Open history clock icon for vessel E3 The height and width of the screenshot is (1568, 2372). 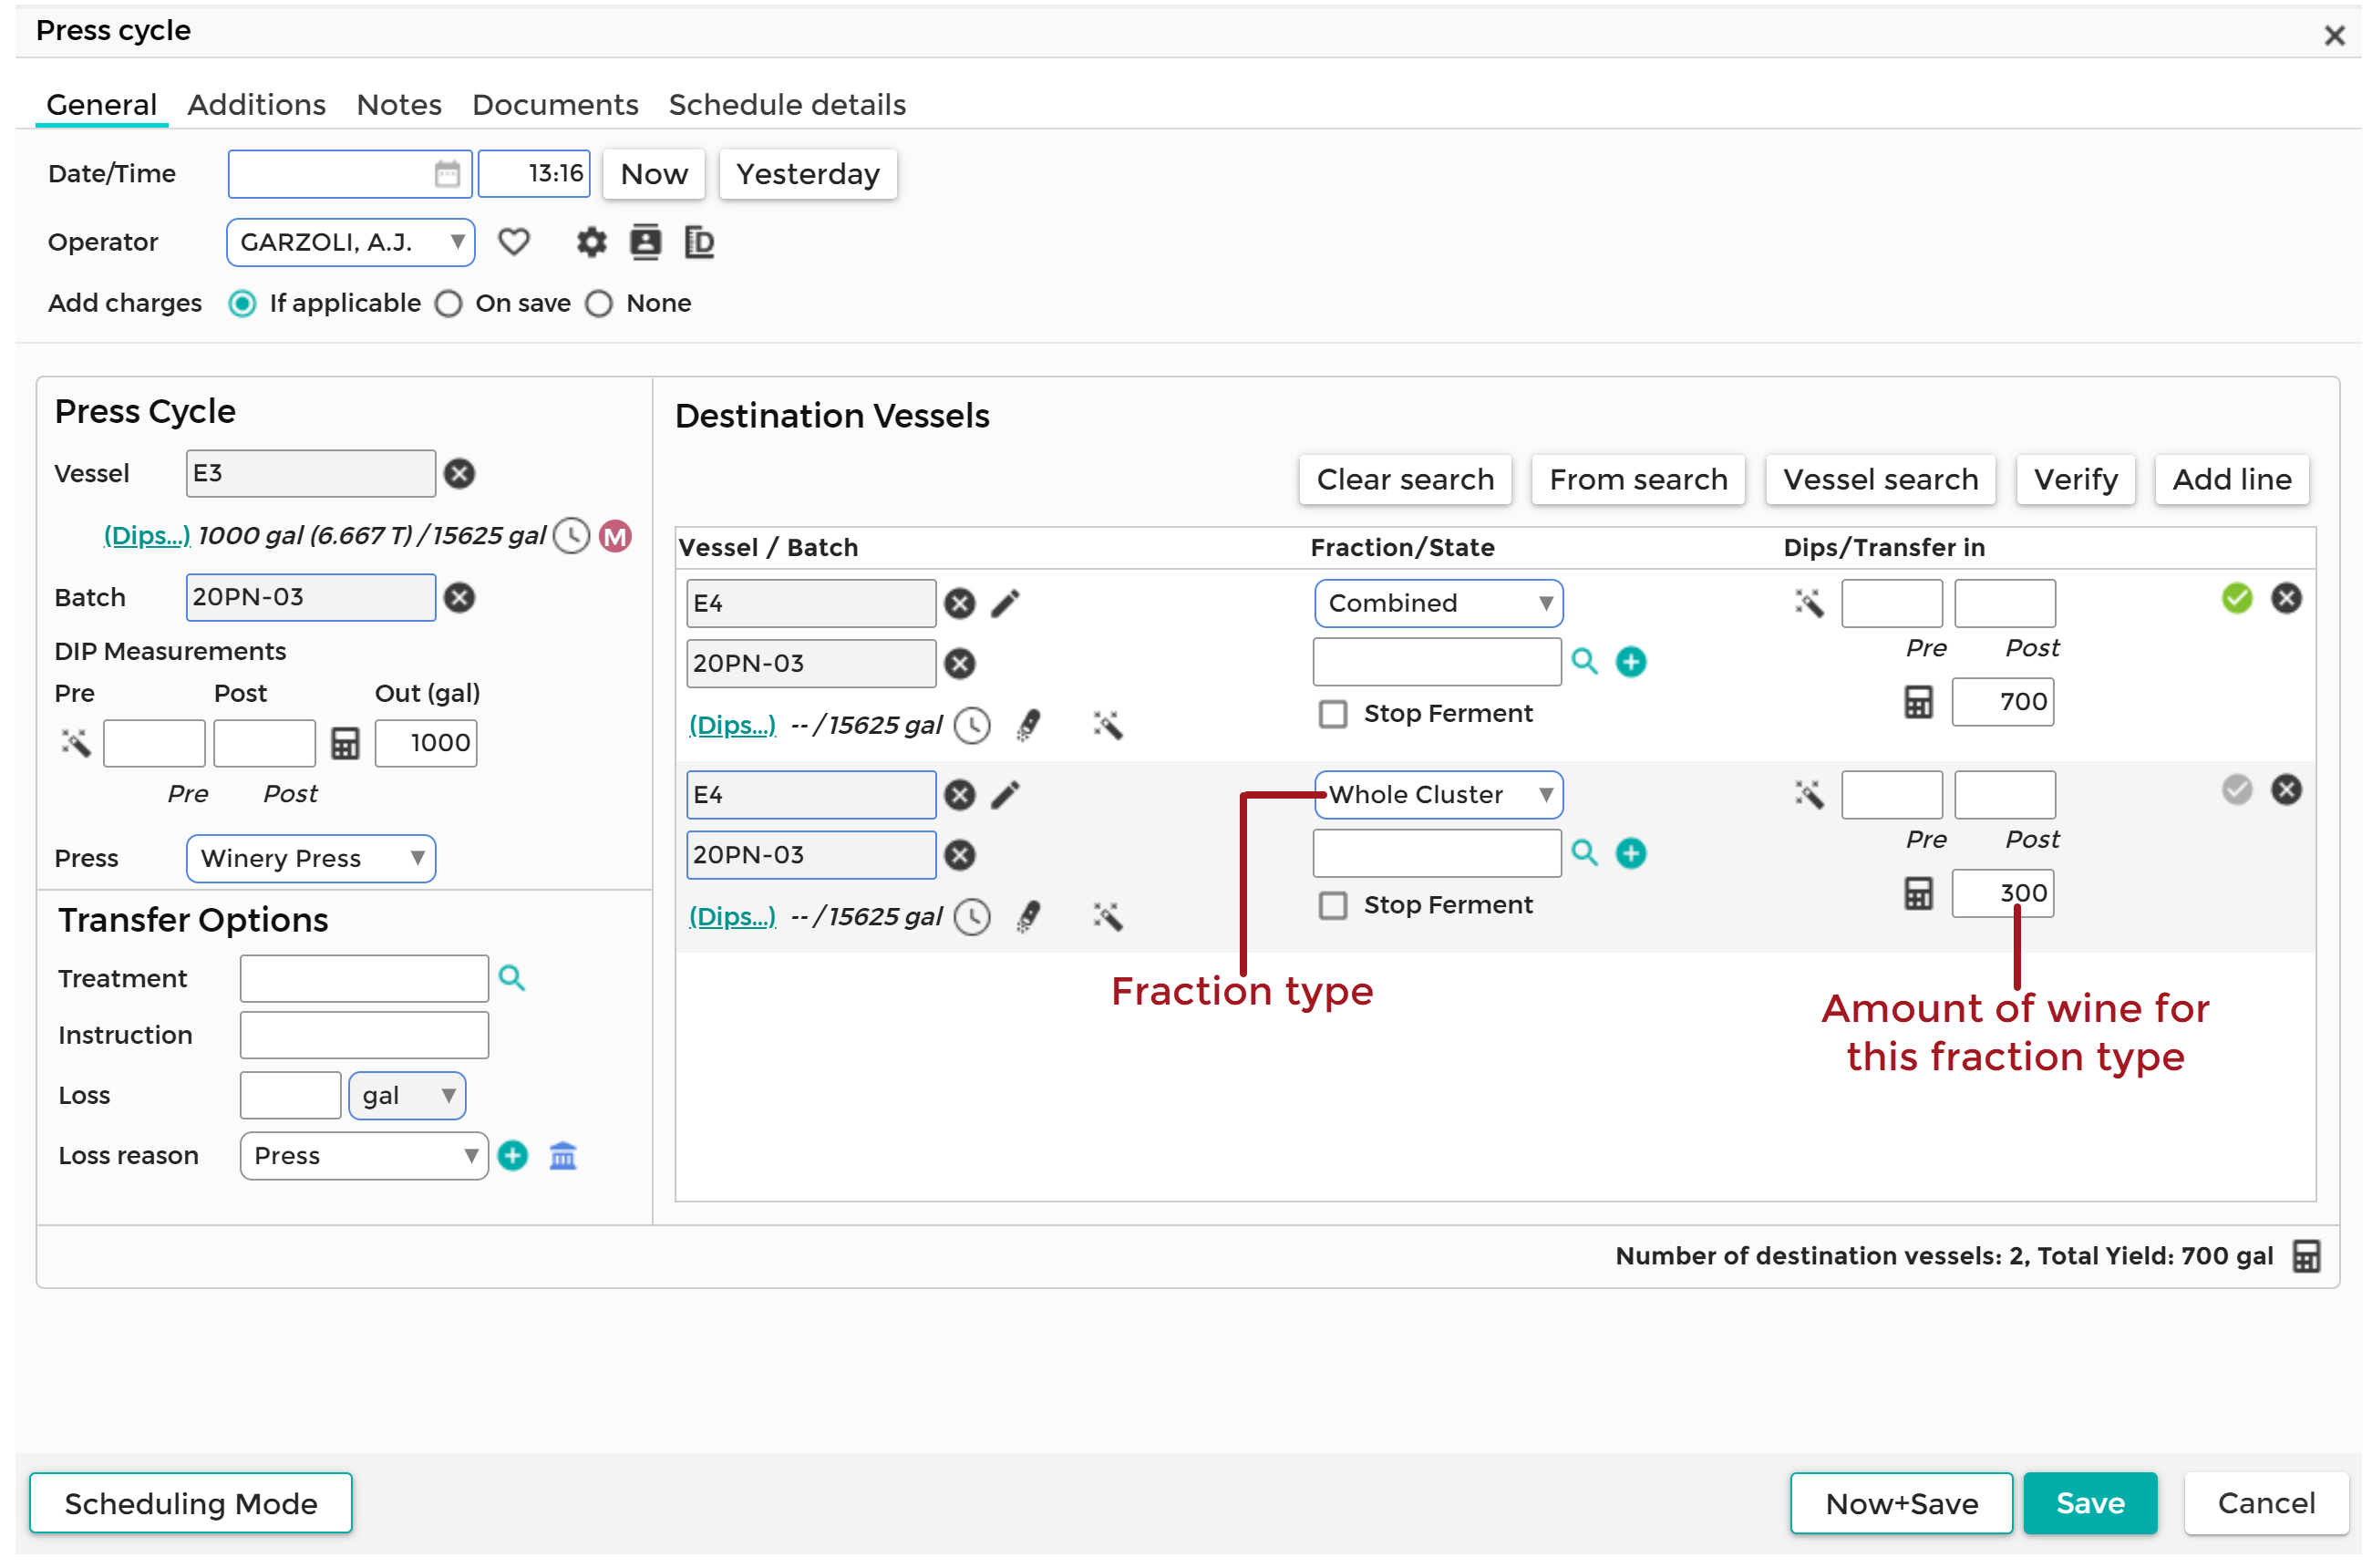pos(572,536)
